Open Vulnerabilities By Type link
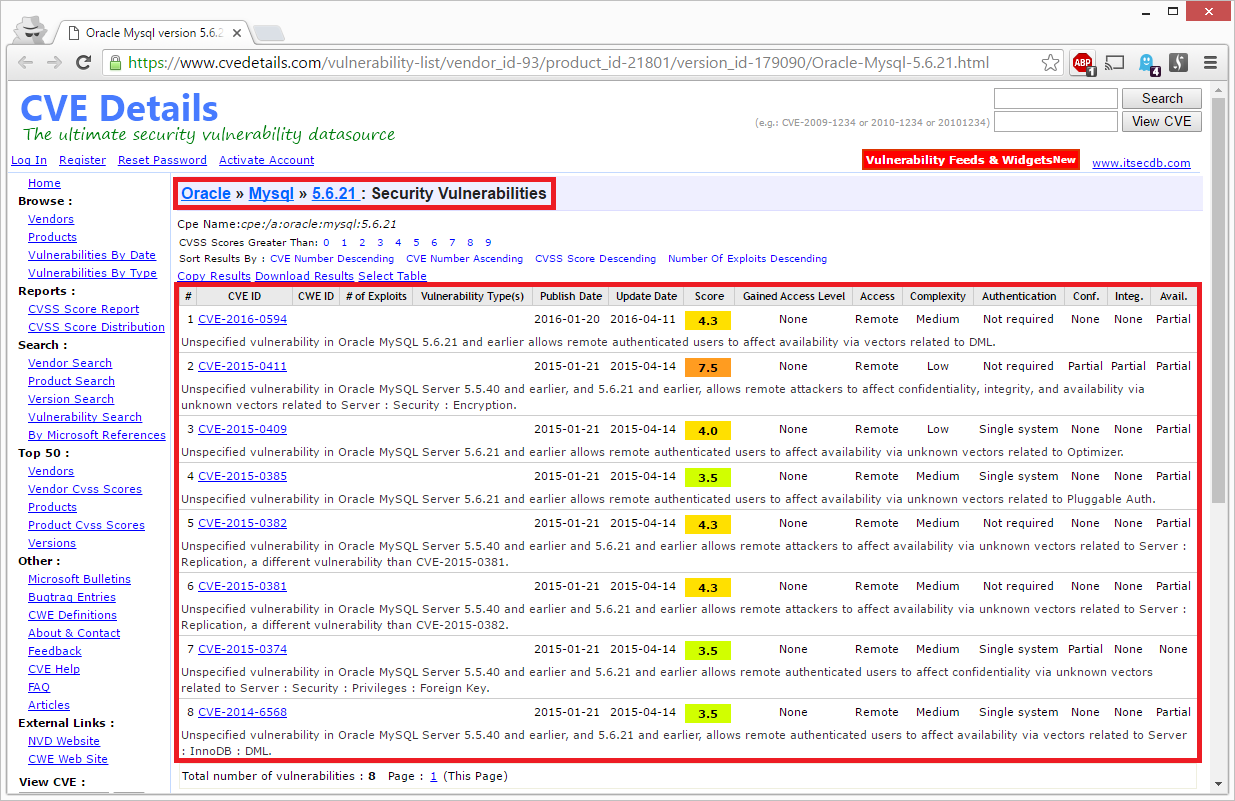1235x801 pixels. point(92,273)
